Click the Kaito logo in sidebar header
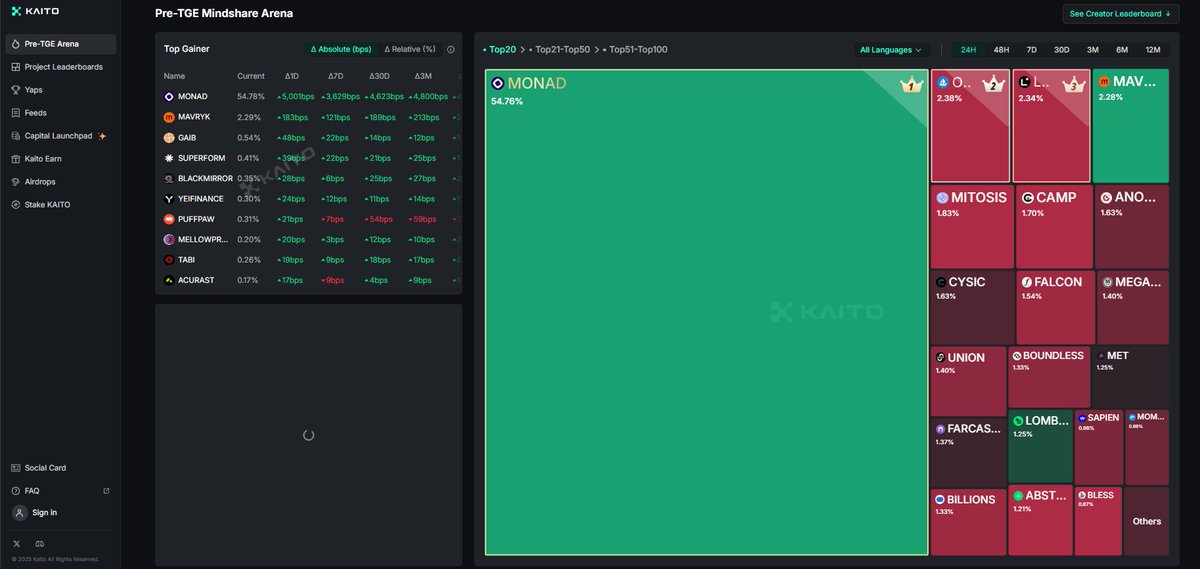This screenshot has height=569, width=1200. (x=35, y=11)
